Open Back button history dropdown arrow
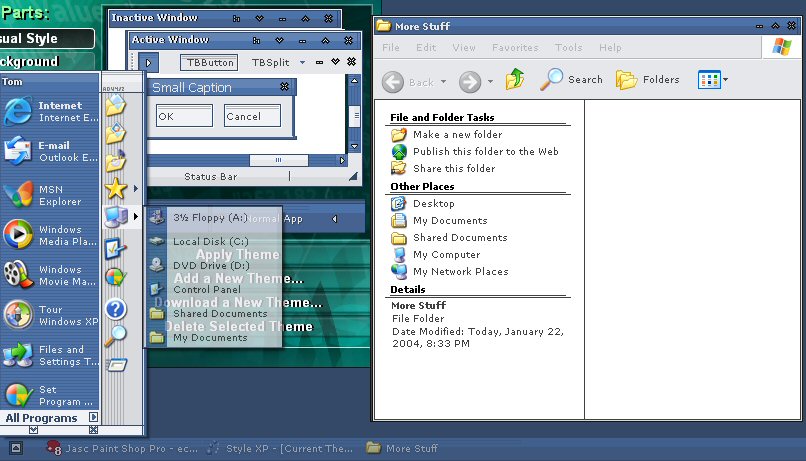The image size is (806, 461). click(444, 82)
